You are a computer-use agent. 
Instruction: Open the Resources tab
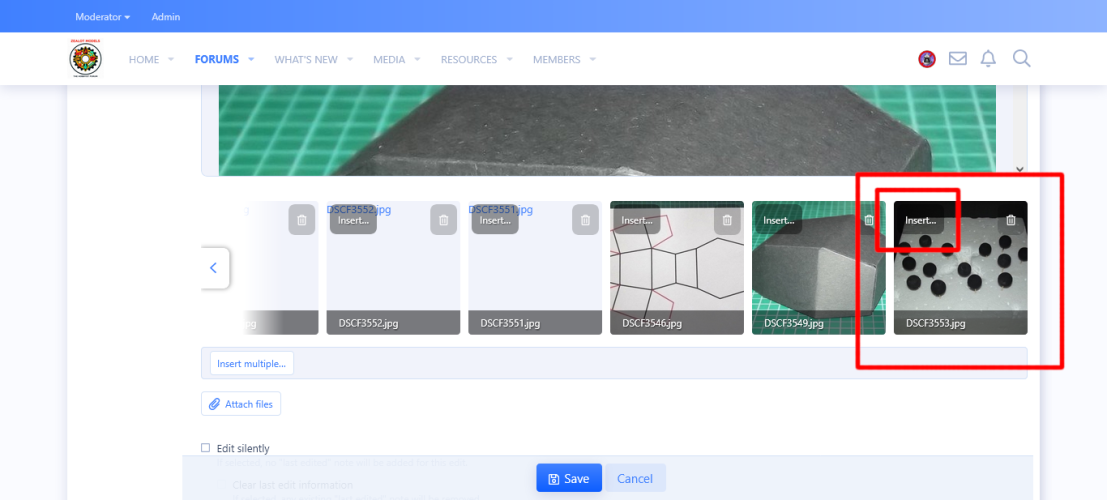[x=469, y=59]
